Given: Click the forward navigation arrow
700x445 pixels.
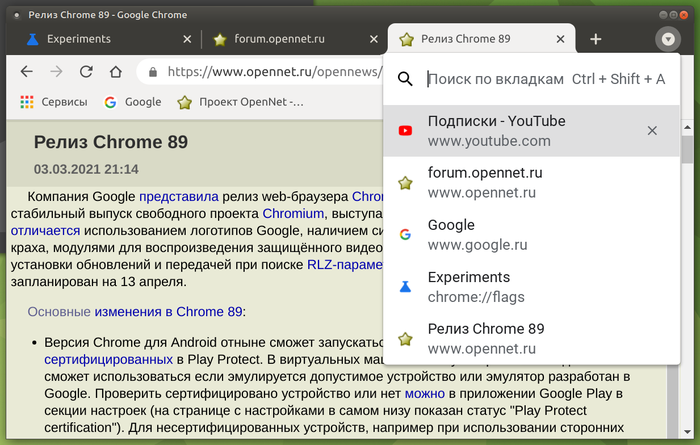Looking at the screenshot, I should click(56, 71).
